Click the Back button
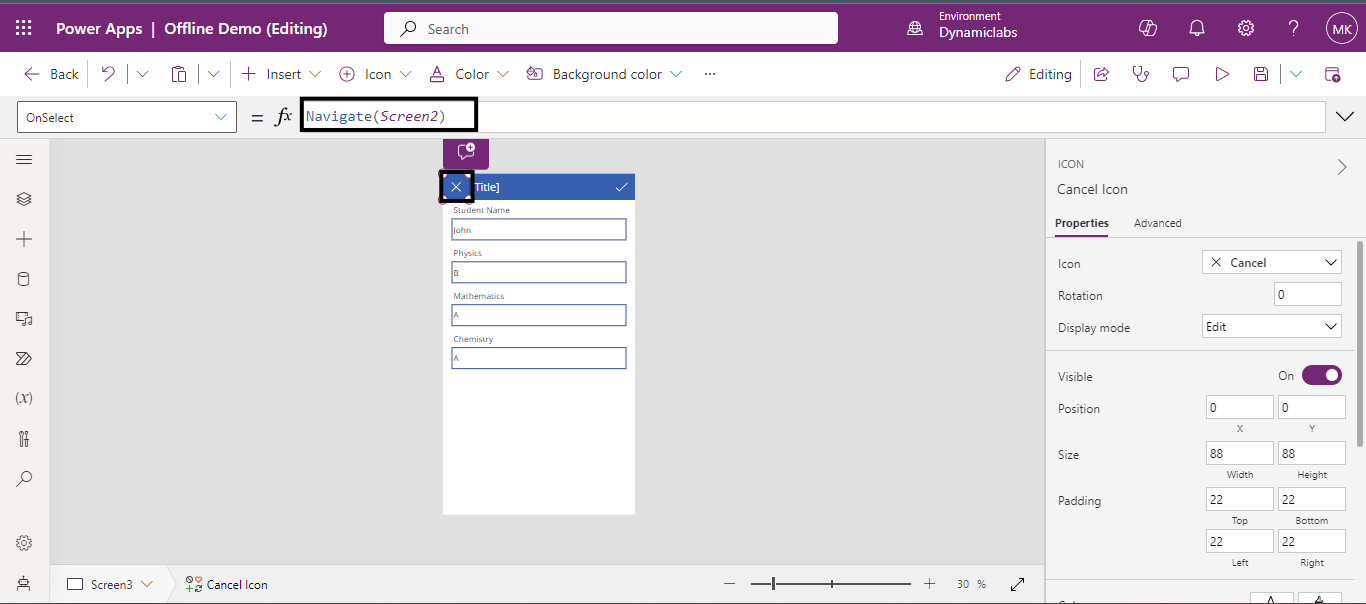The height and width of the screenshot is (604, 1366). 52,74
